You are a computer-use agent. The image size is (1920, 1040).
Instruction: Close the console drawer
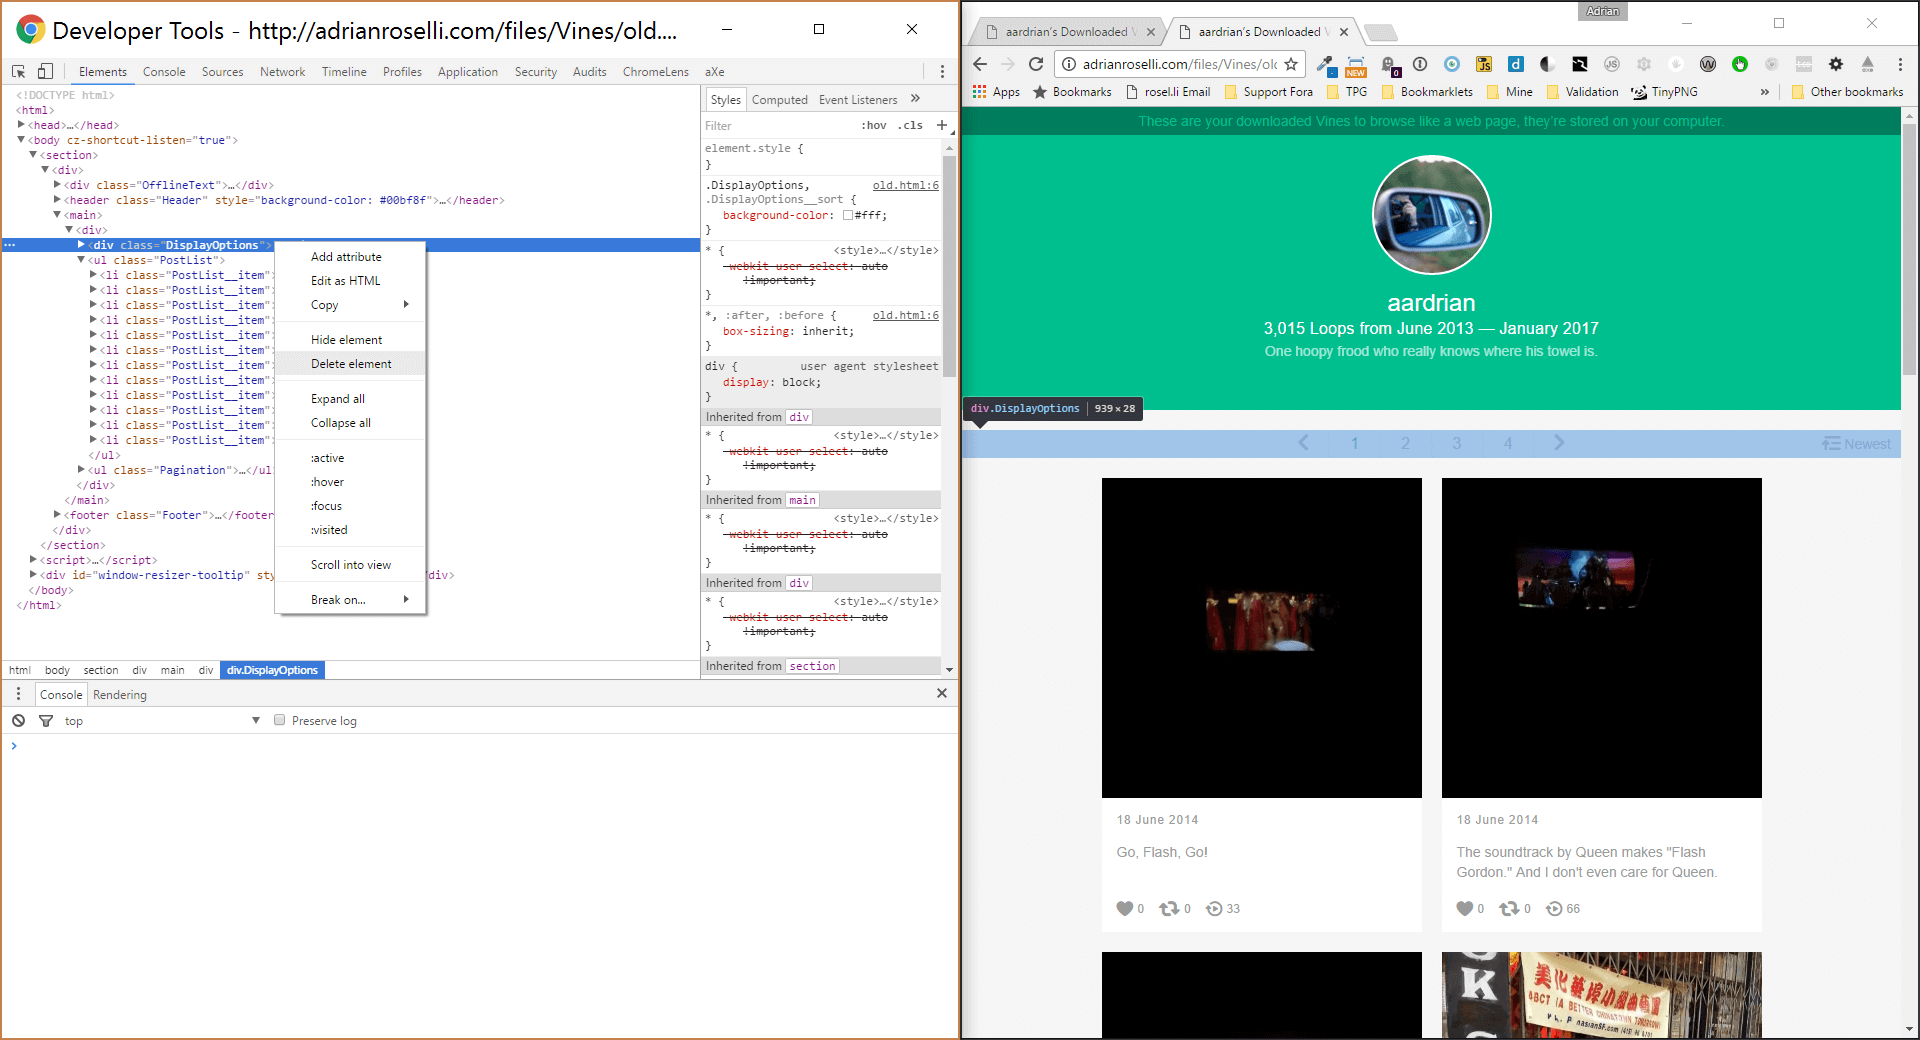[941, 693]
